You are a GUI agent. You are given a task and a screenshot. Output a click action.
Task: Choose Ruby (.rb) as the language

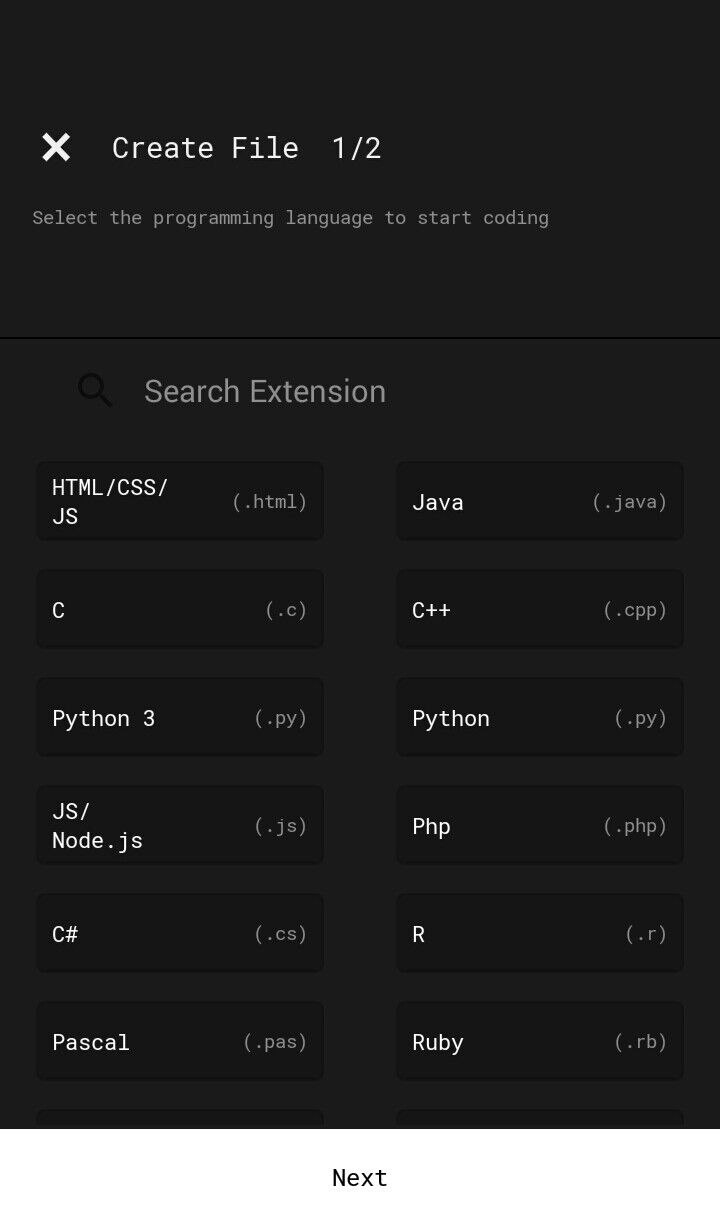click(540, 1041)
